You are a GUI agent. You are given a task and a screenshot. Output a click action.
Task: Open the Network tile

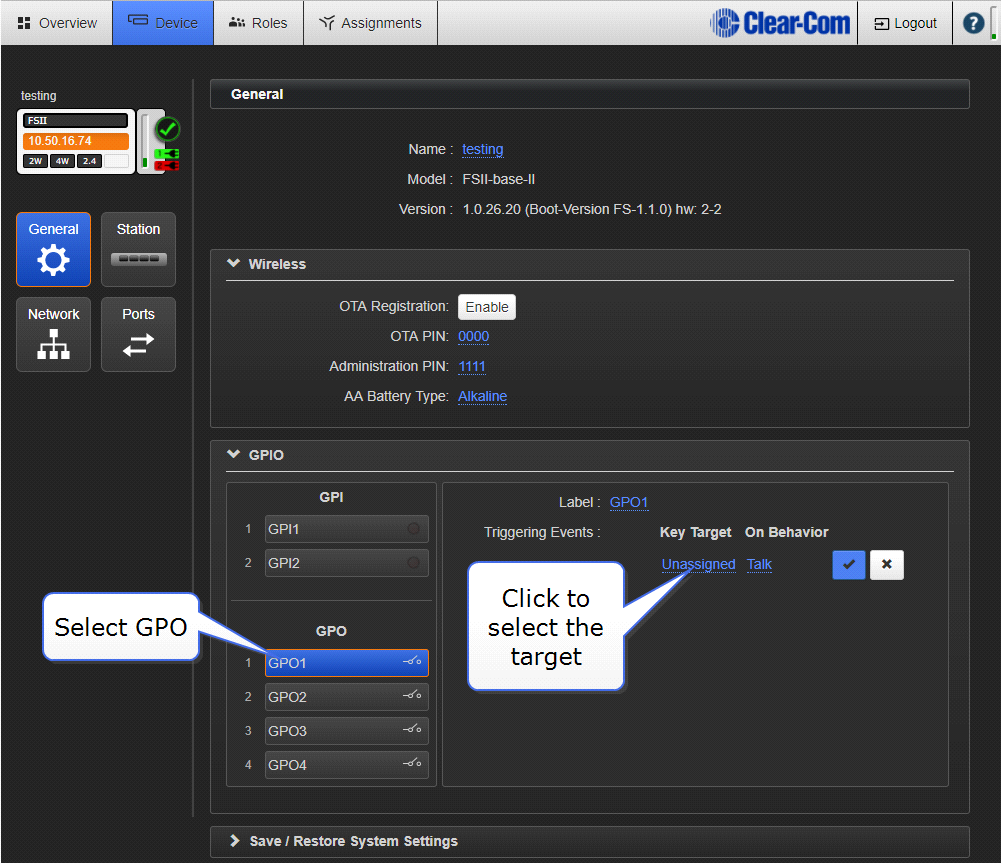pos(54,334)
